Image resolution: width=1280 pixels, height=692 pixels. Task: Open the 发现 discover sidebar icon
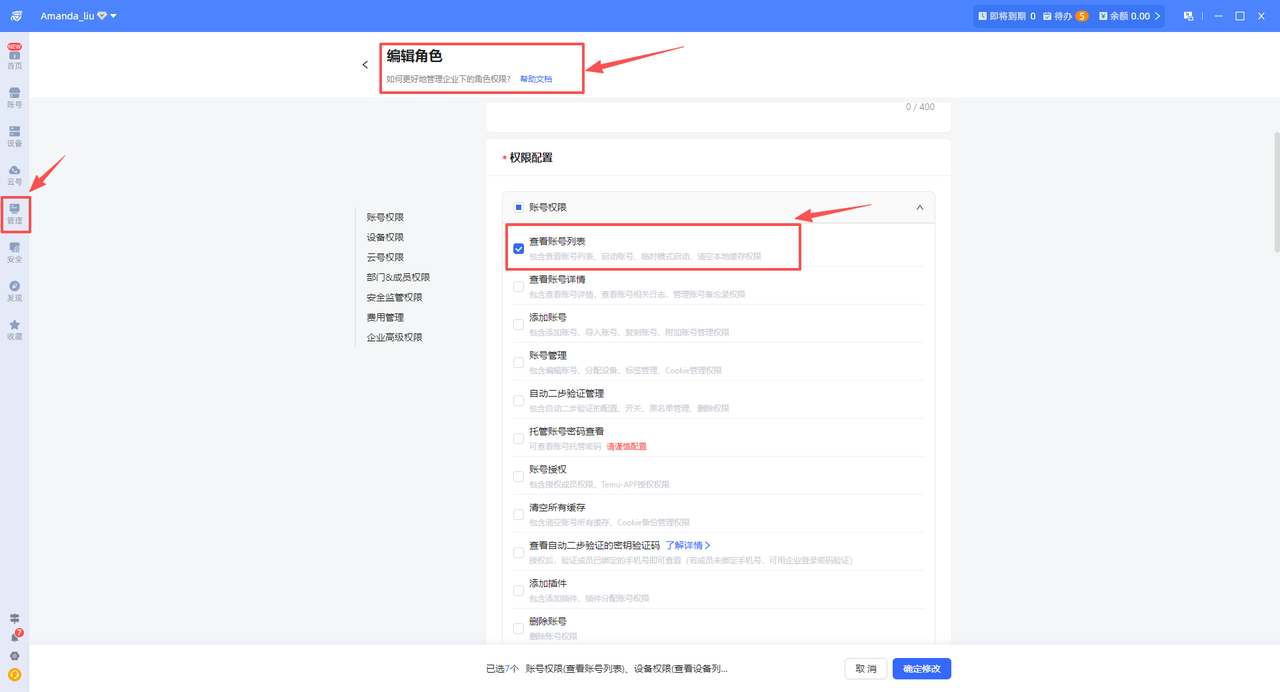tap(14, 291)
